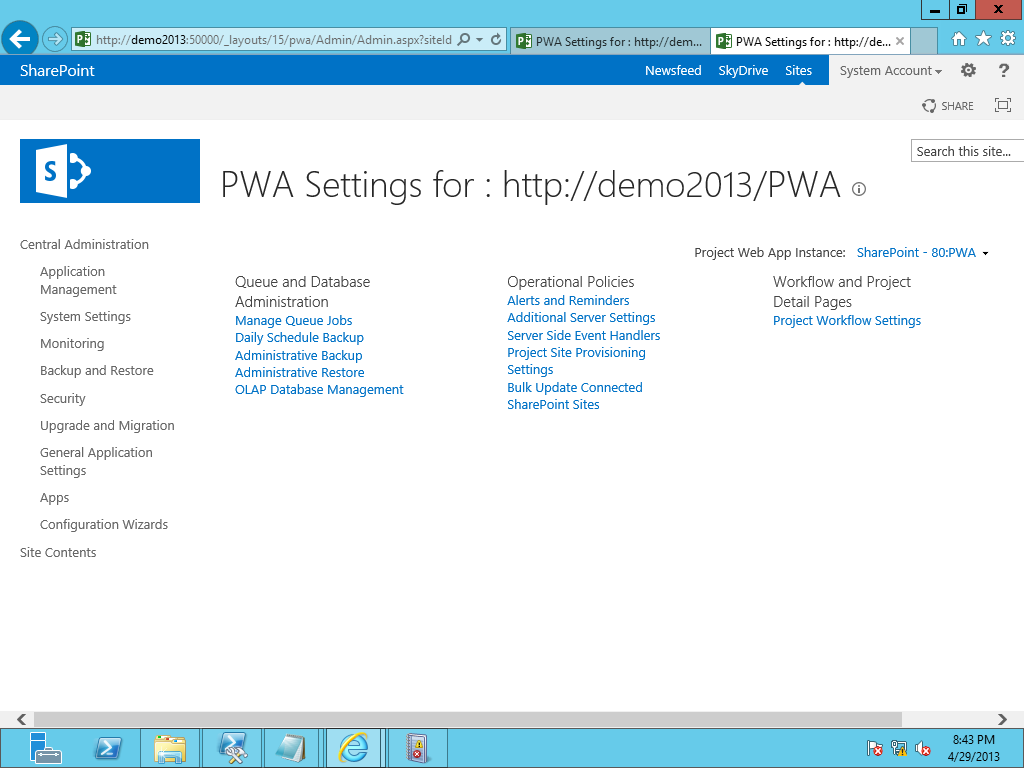Image resolution: width=1024 pixels, height=768 pixels.
Task: Click the browser address bar URL
Action: (274, 40)
